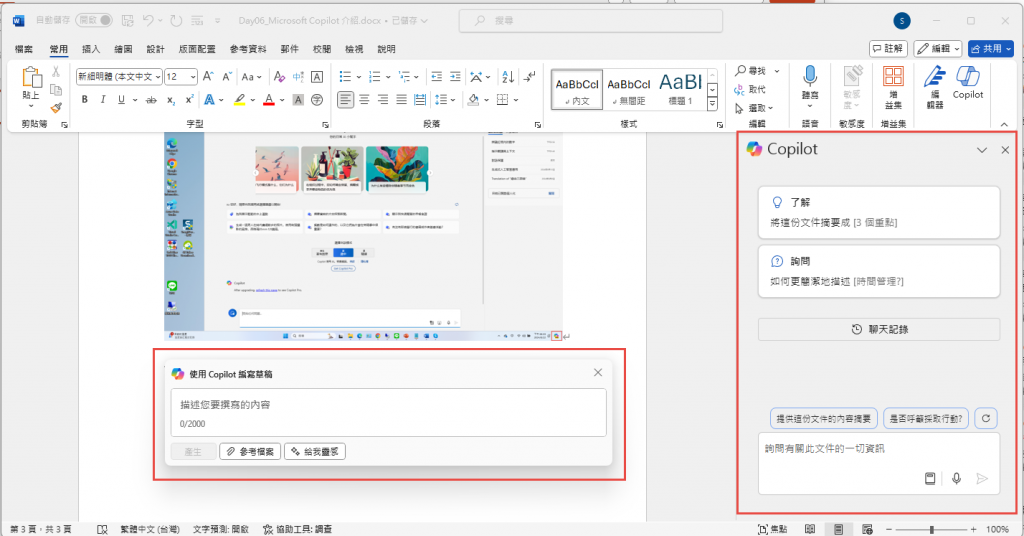1024x536 pixels.
Task: Toggle Show paragraph marks
Action: coord(530,77)
